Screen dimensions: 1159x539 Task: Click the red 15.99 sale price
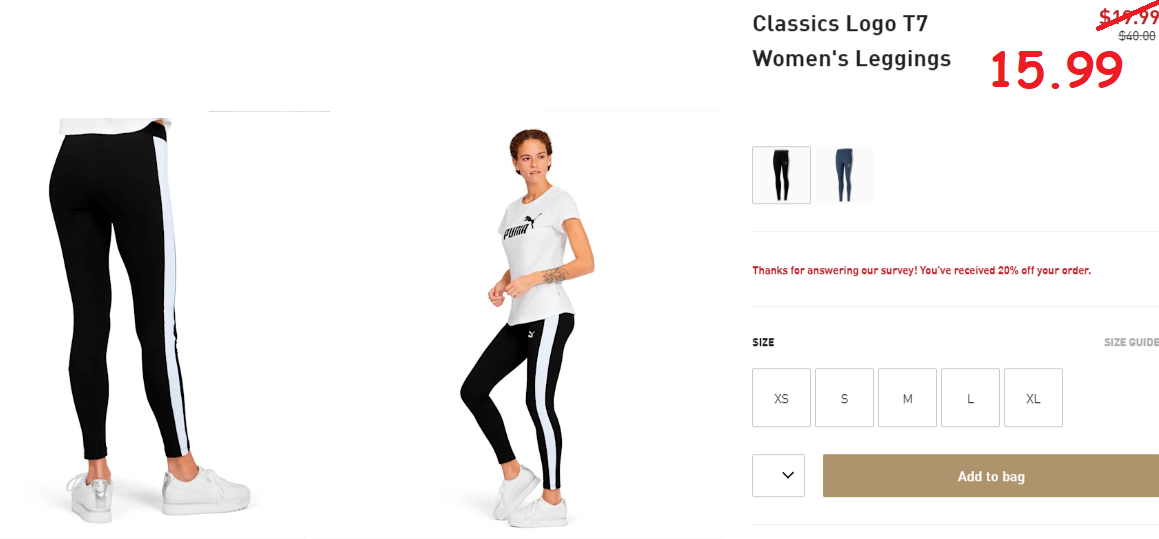coord(1057,70)
